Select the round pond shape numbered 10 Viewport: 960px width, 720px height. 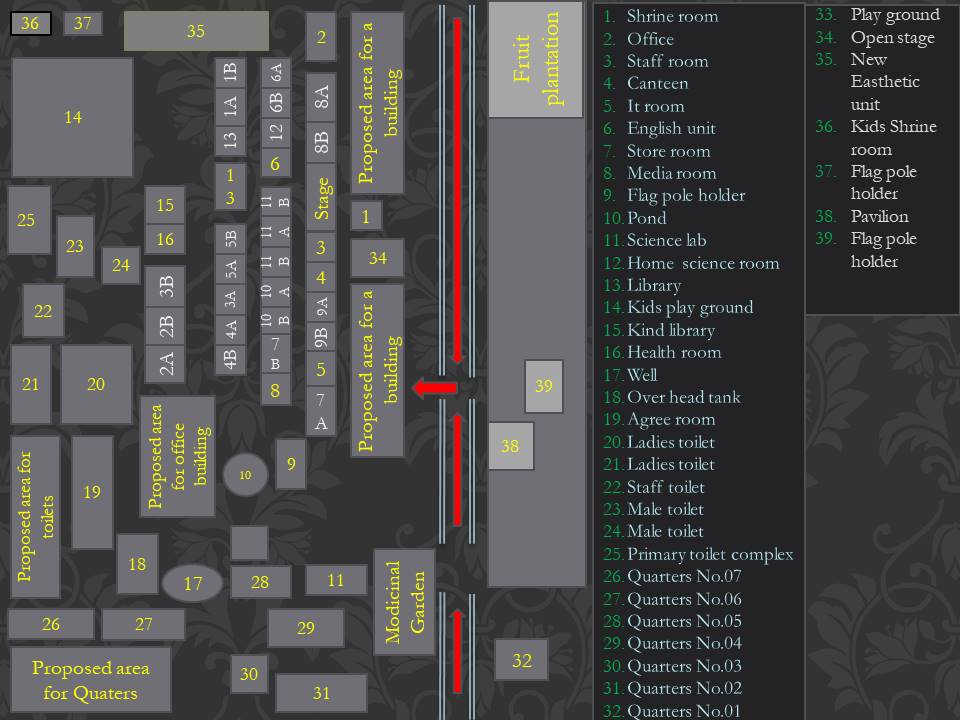pyautogui.click(x=245, y=475)
